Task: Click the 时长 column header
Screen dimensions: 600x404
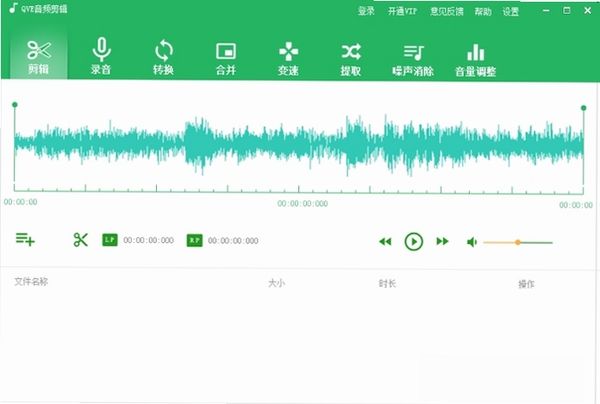Action: (387, 283)
